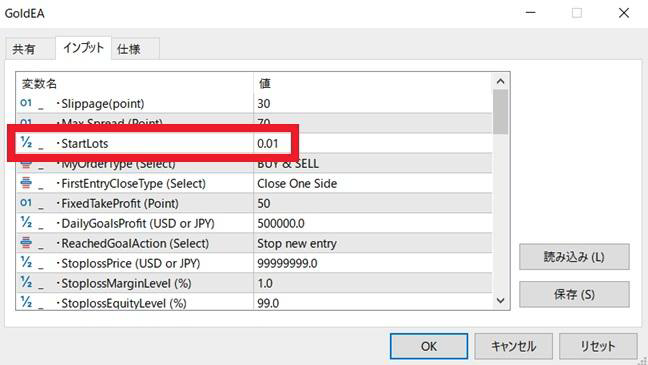The height and width of the screenshot is (365, 648).
Task: Click the double icon beside StoplossMarginLevel
Action: coord(26,283)
